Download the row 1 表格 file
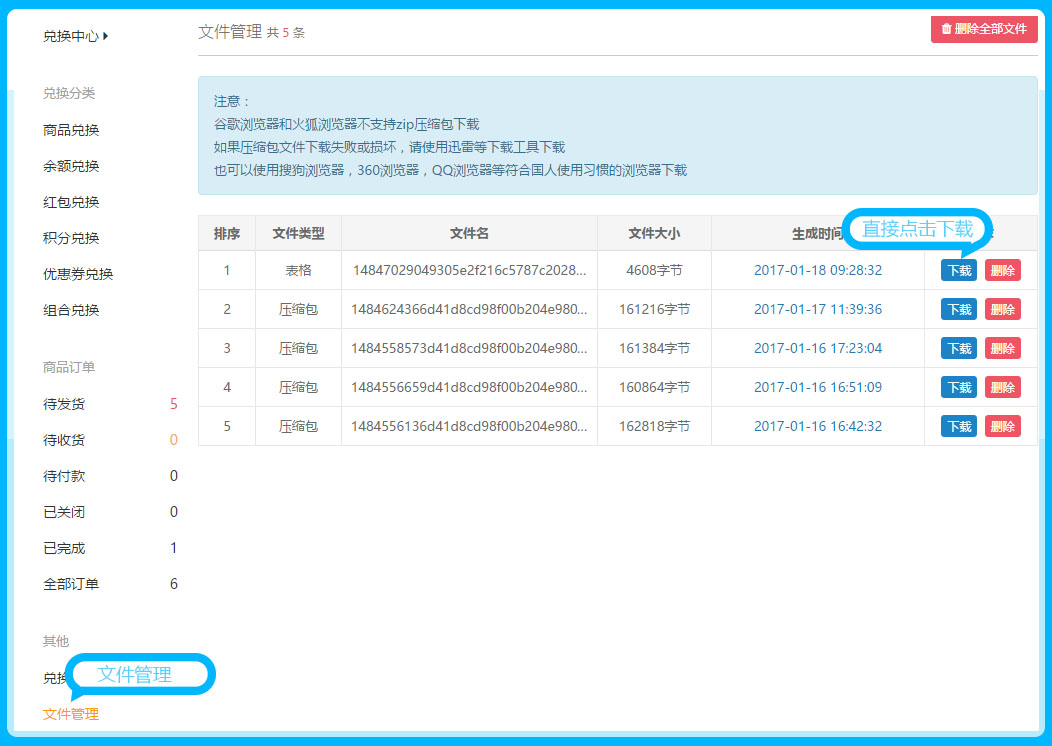Screen dimensions: 1052x746 coord(958,271)
